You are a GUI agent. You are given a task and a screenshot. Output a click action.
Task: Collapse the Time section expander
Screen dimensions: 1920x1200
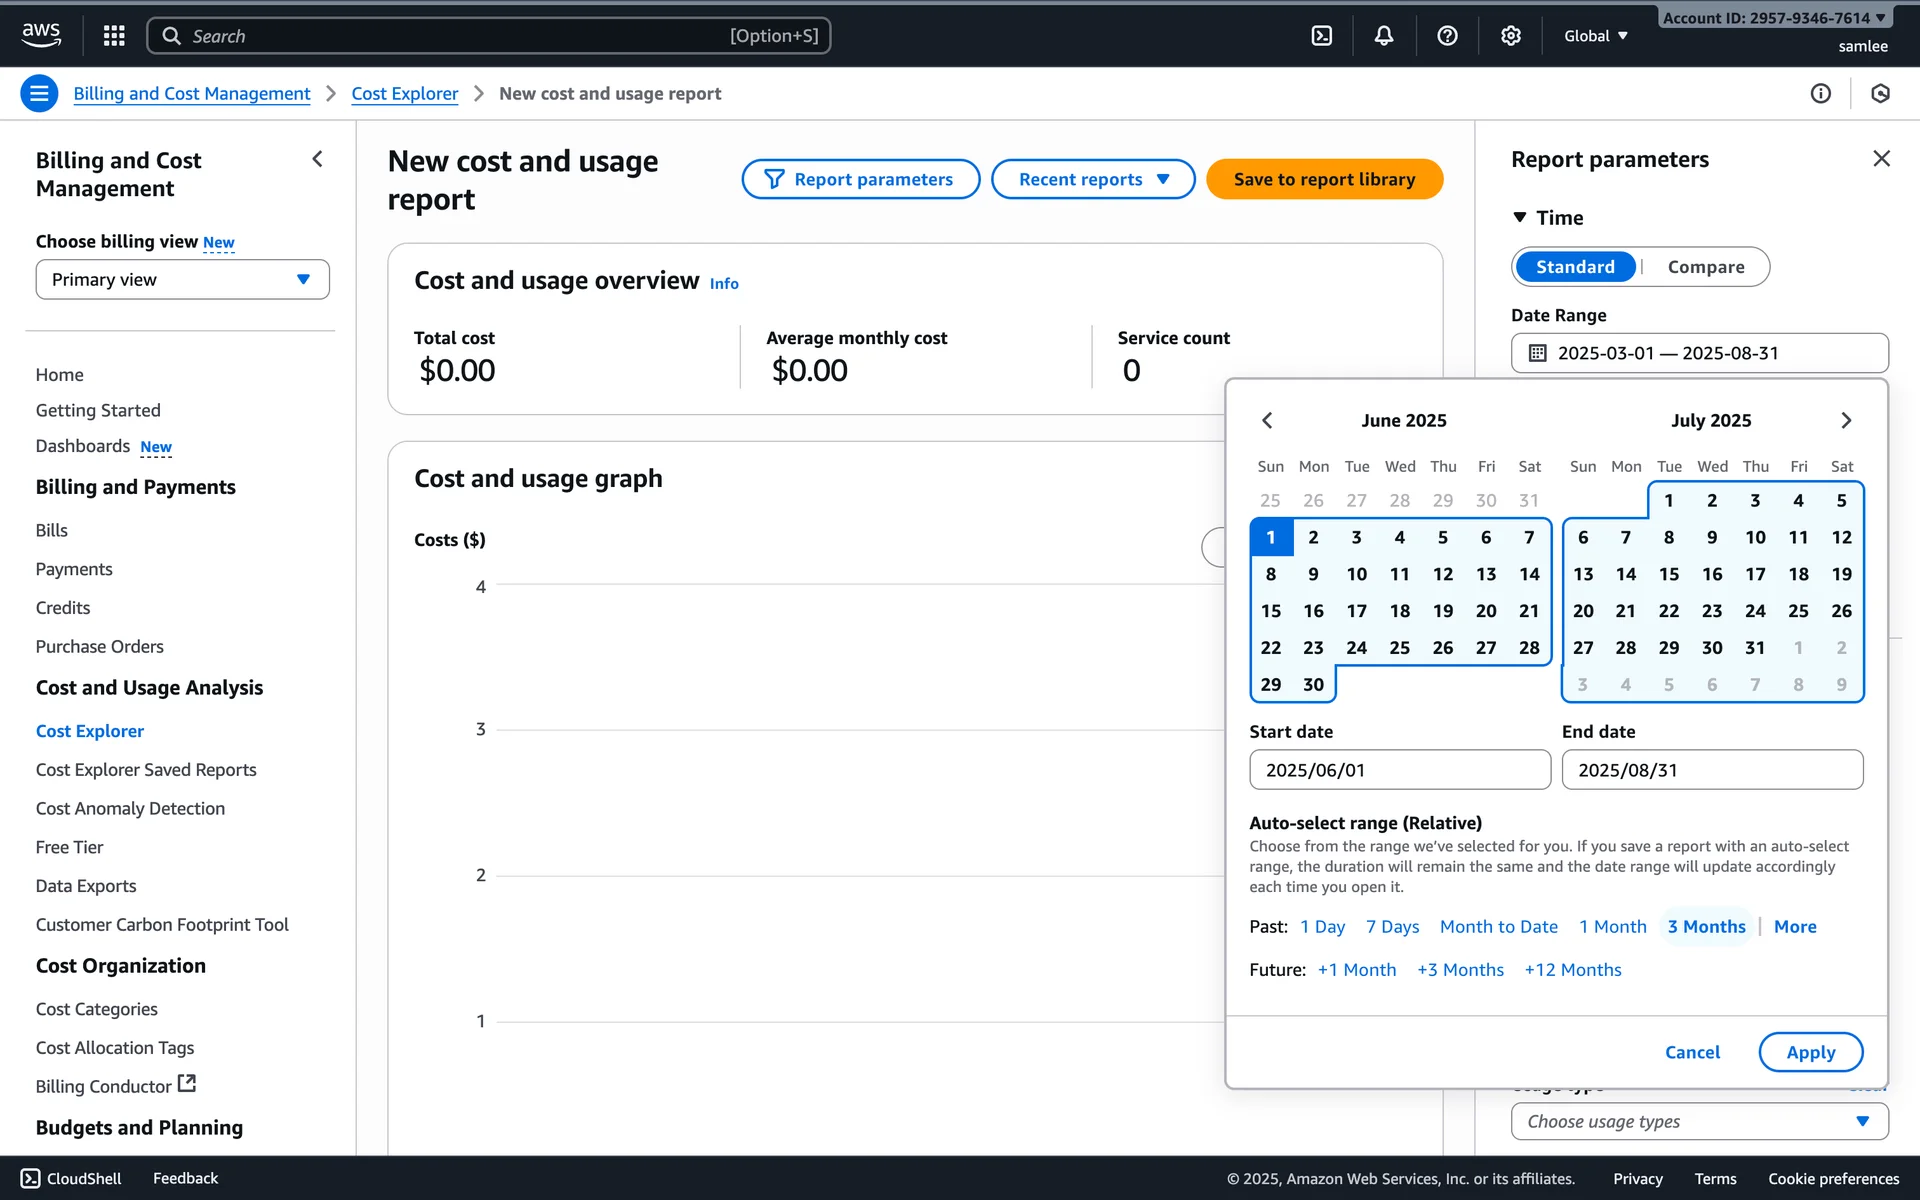tap(1520, 218)
